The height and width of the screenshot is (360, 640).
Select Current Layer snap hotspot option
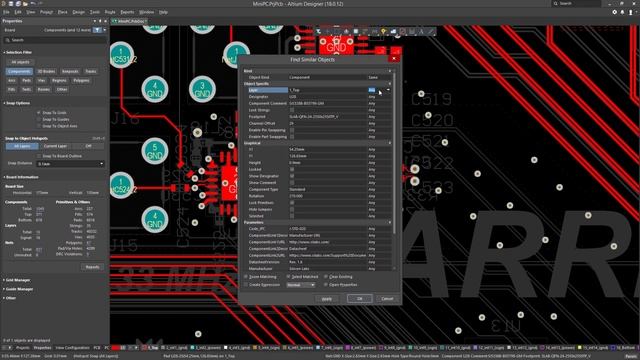55,146
